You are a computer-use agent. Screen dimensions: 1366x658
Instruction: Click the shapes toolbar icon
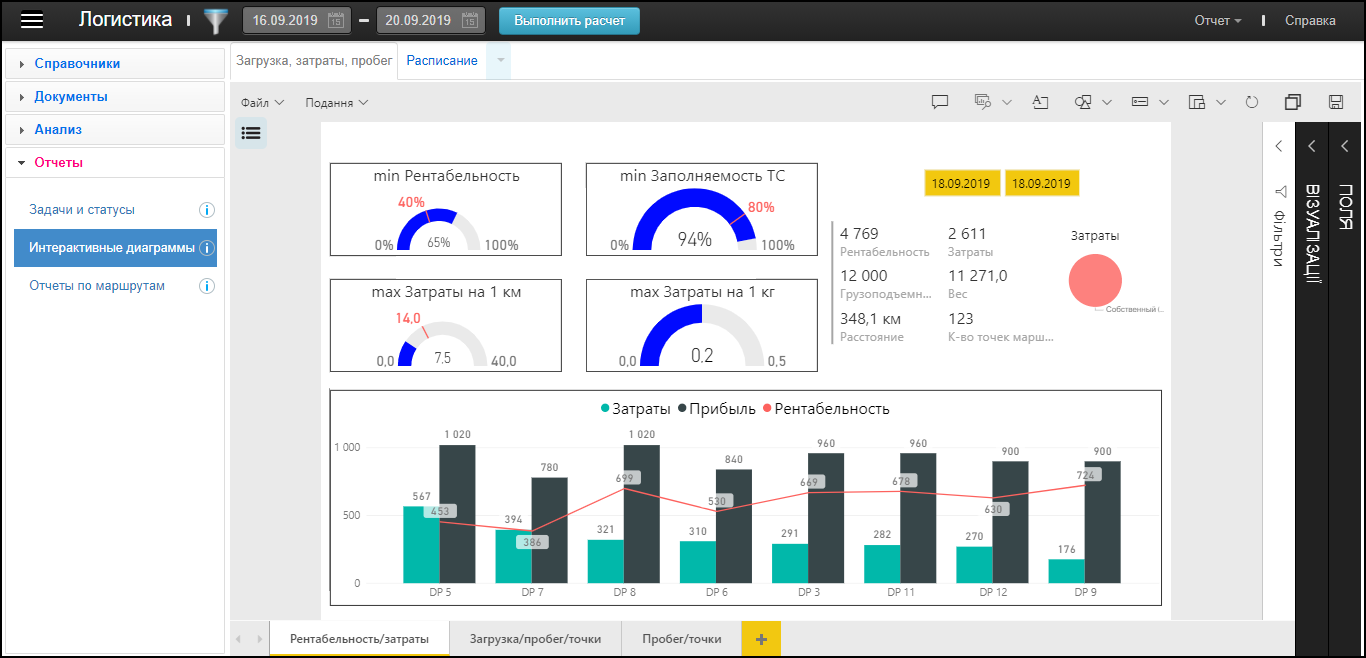tap(1084, 102)
